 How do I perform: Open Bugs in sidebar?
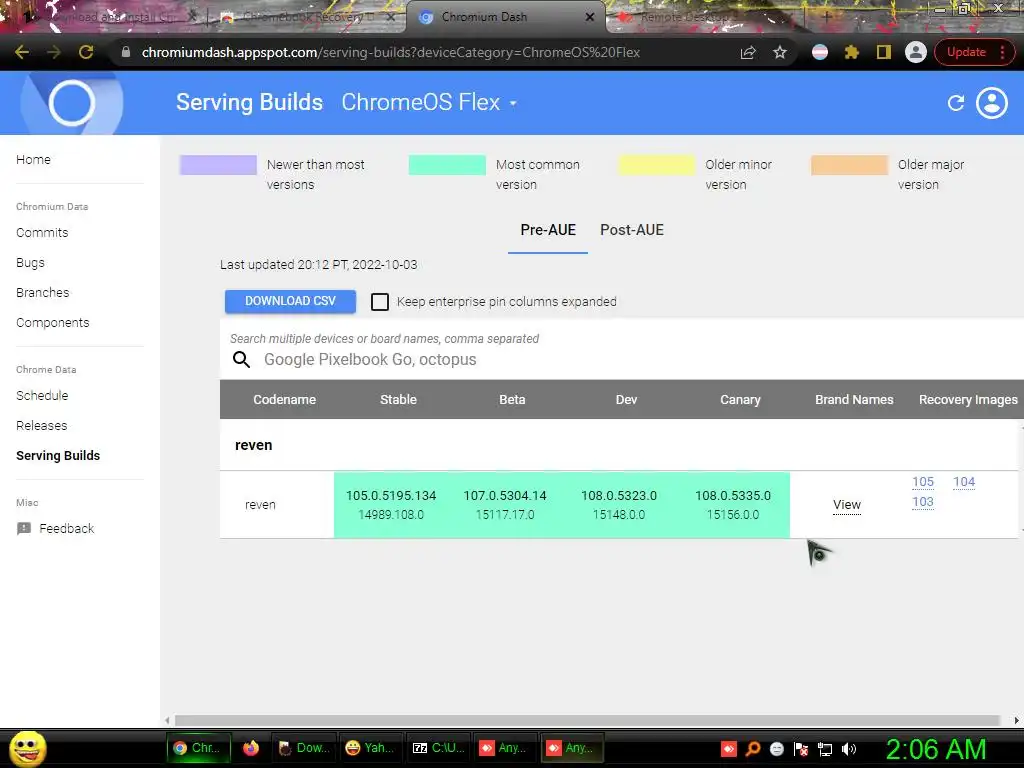31,263
